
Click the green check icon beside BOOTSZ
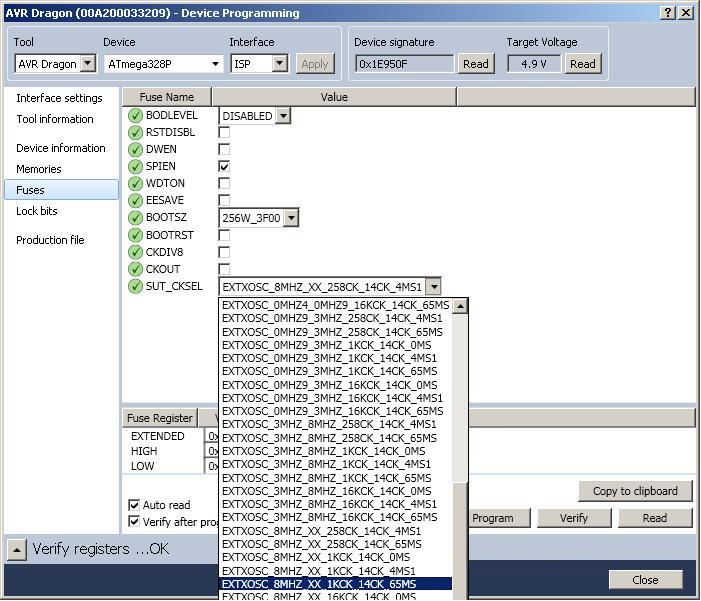click(135, 218)
